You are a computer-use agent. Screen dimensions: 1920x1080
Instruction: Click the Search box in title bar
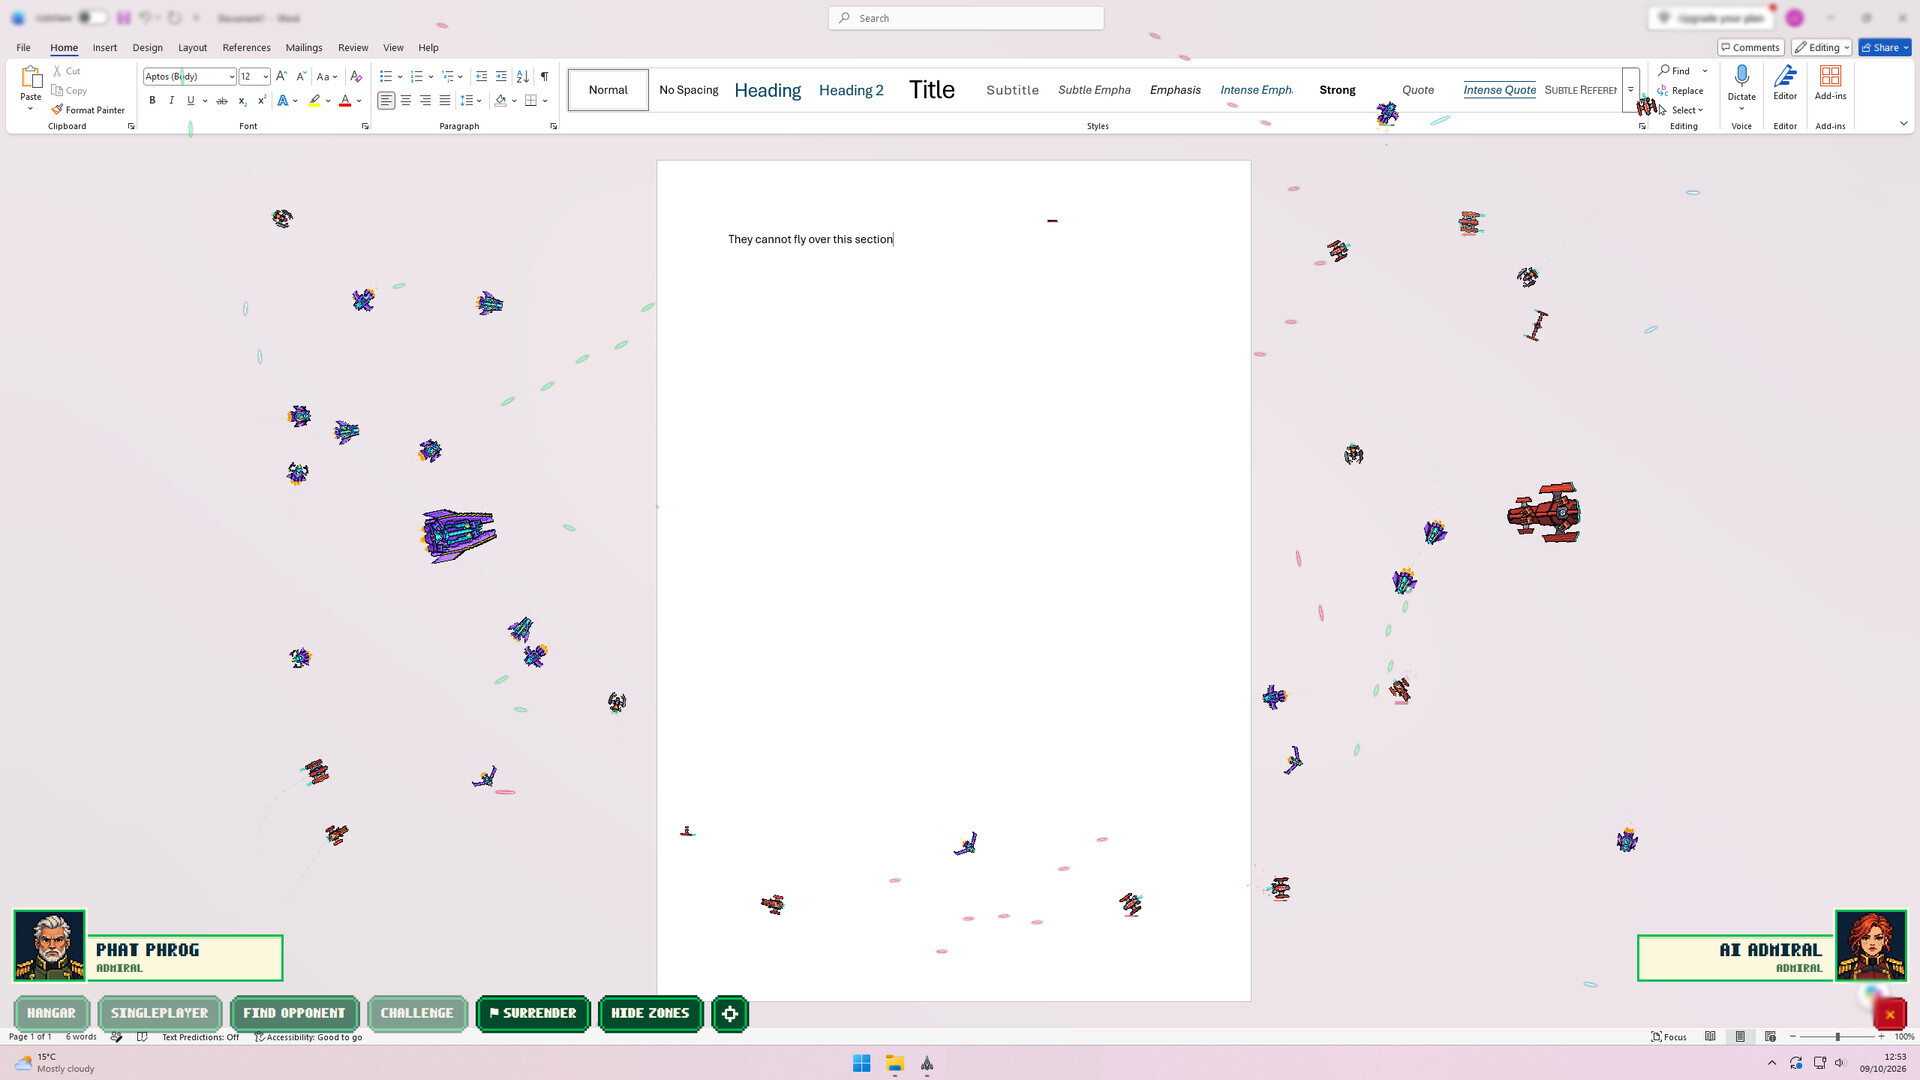click(966, 18)
